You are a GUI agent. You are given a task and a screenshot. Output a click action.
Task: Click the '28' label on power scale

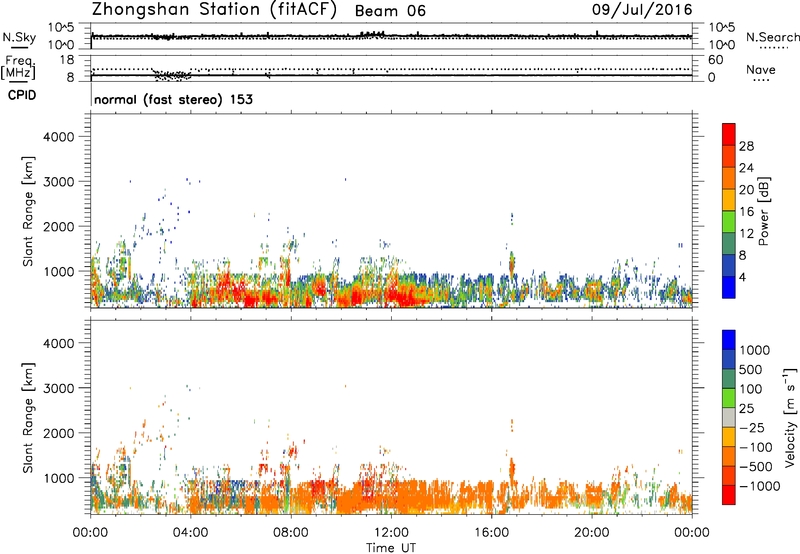[746, 146]
